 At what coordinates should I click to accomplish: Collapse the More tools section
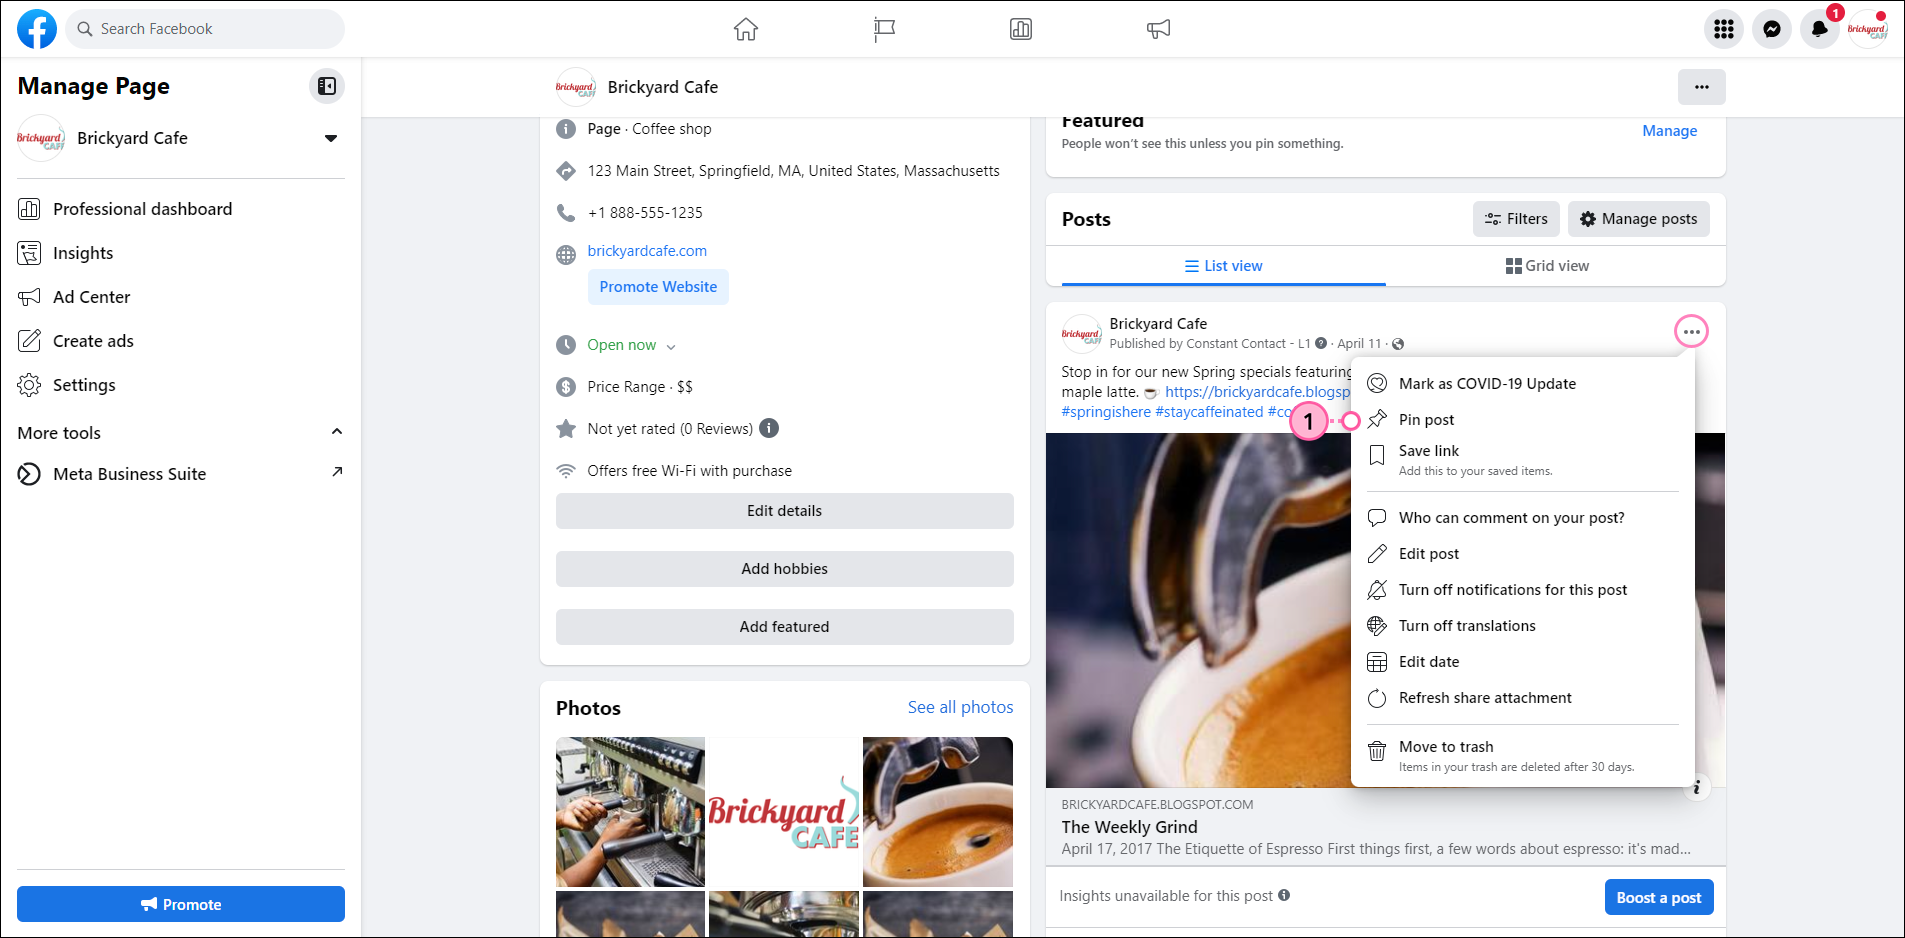[x=337, y=432]
